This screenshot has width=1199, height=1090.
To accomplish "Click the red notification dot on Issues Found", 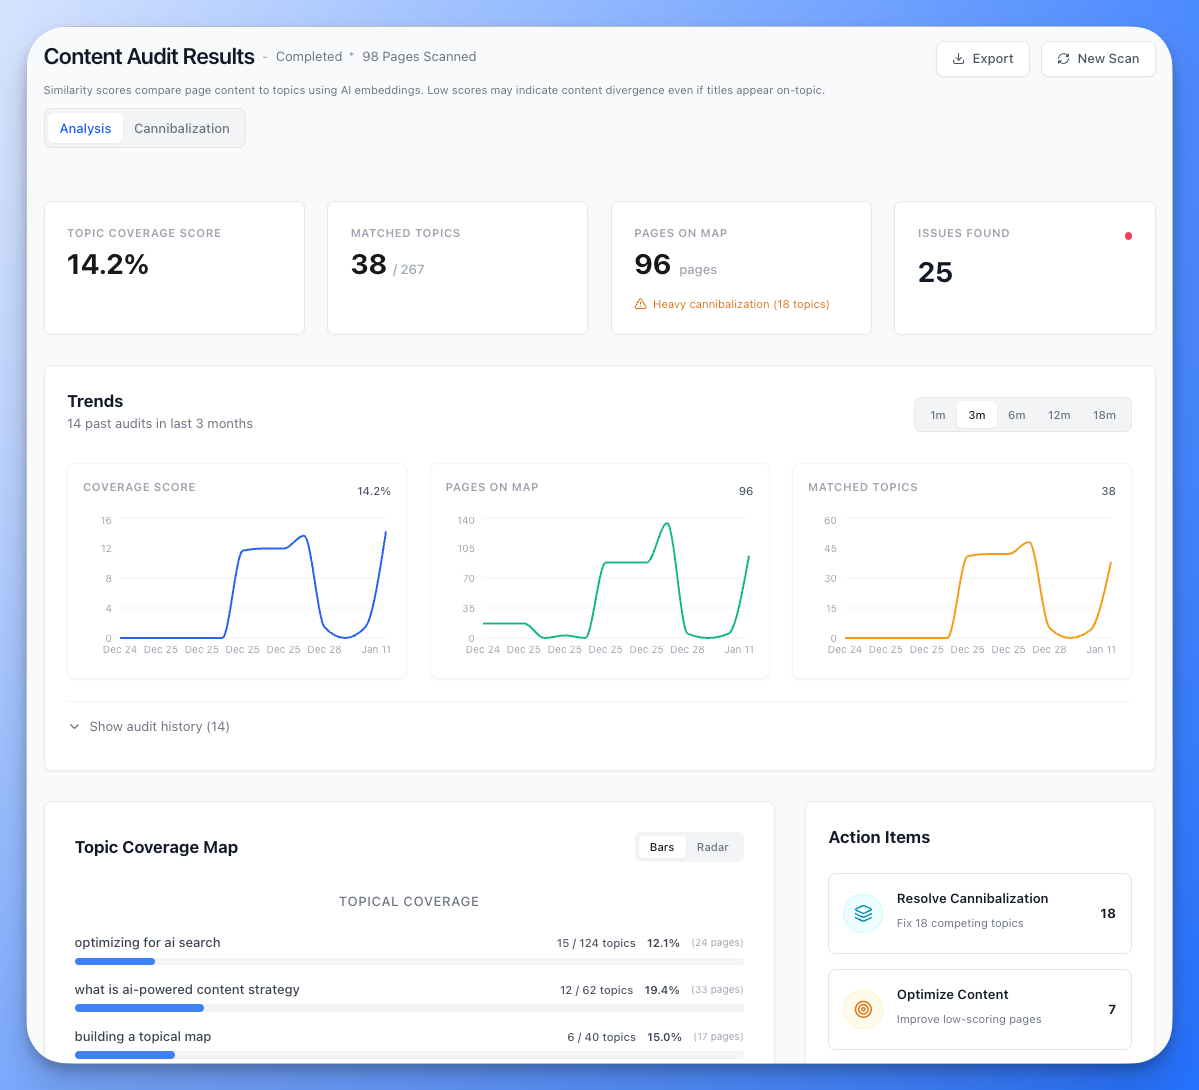I will (x=1128, y=236).
